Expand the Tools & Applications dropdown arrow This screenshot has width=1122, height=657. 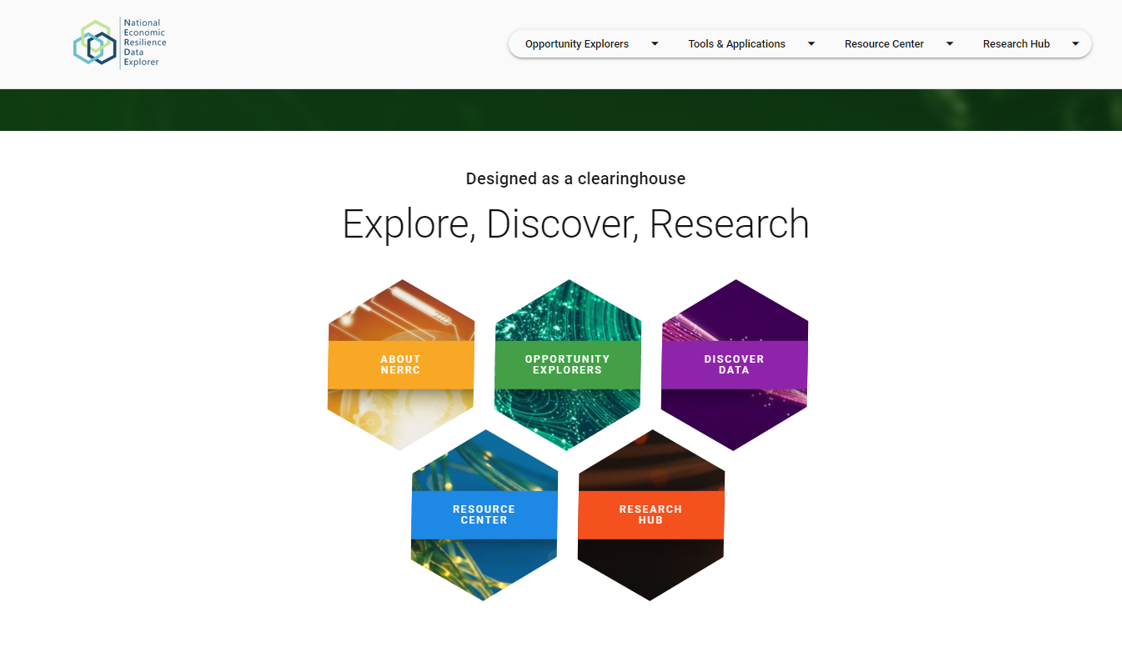point(811,44)
